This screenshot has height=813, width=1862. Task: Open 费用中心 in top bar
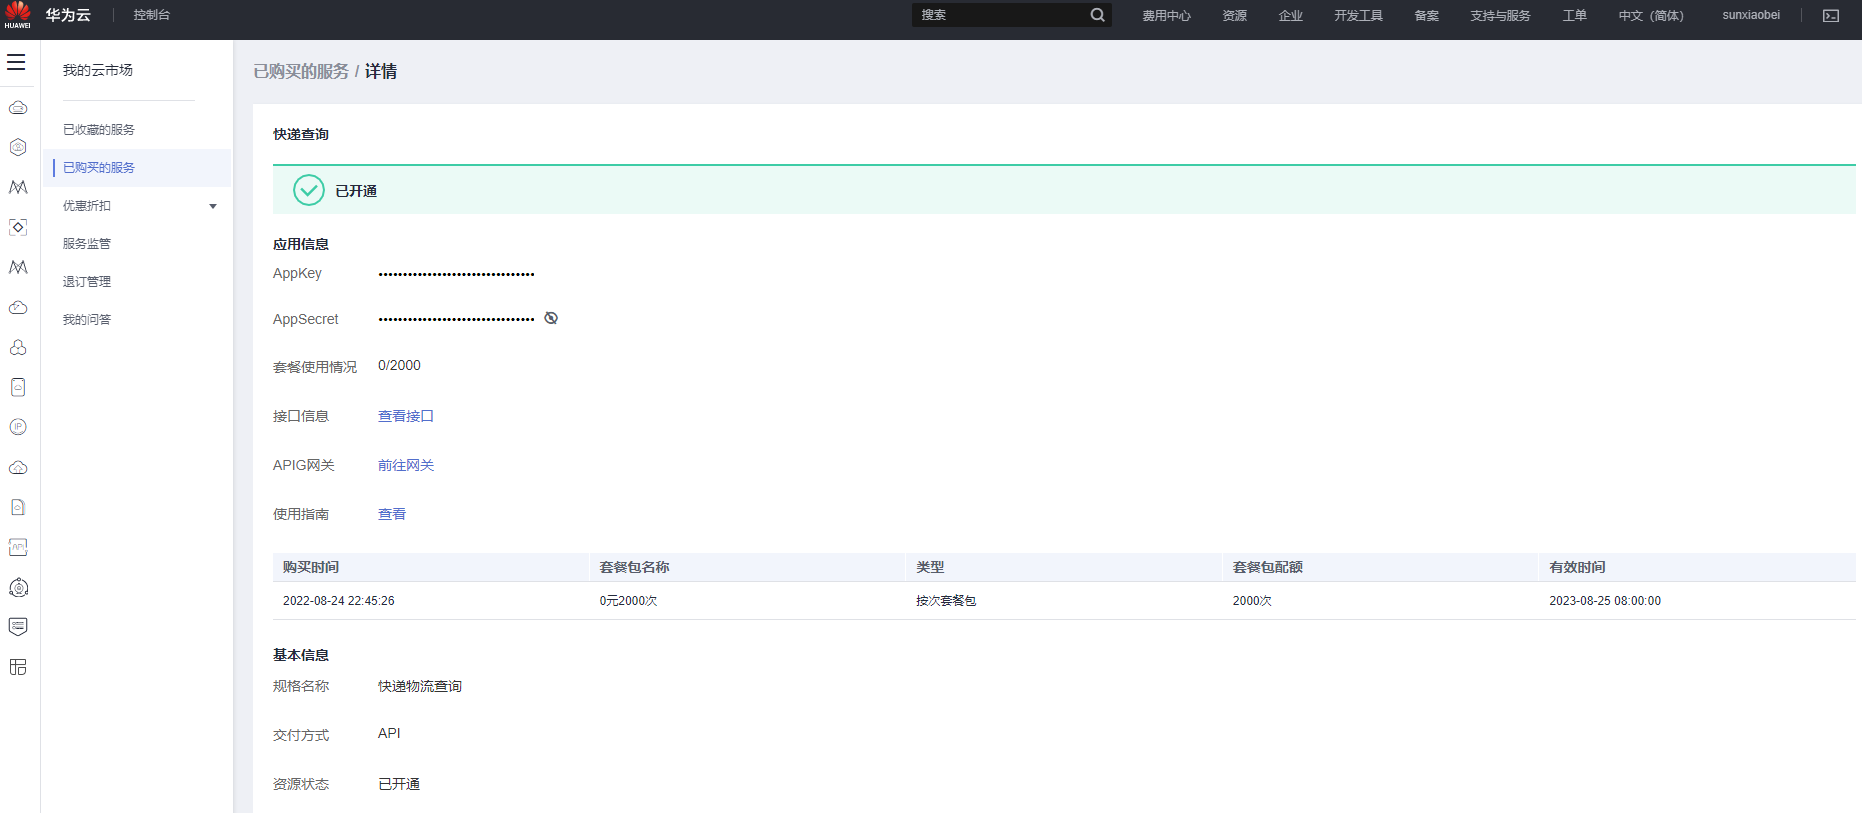pyautogui.click(x=1166, y=15)
